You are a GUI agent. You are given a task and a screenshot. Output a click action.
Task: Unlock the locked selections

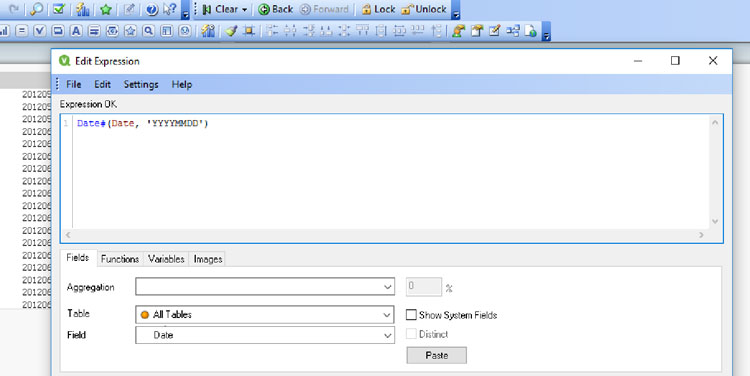(424, 9)
